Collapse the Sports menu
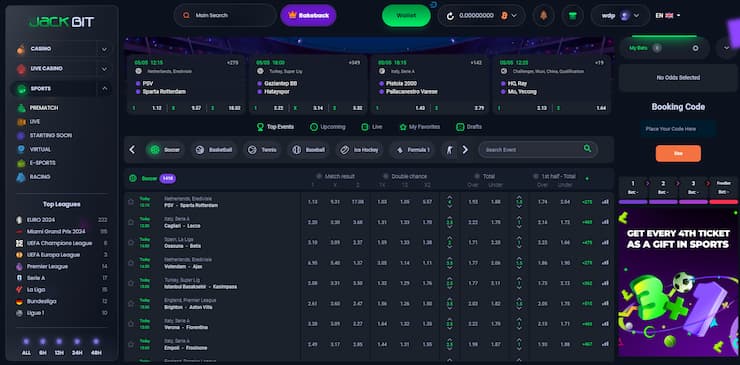740x365 pixels. tap(104, 89)
